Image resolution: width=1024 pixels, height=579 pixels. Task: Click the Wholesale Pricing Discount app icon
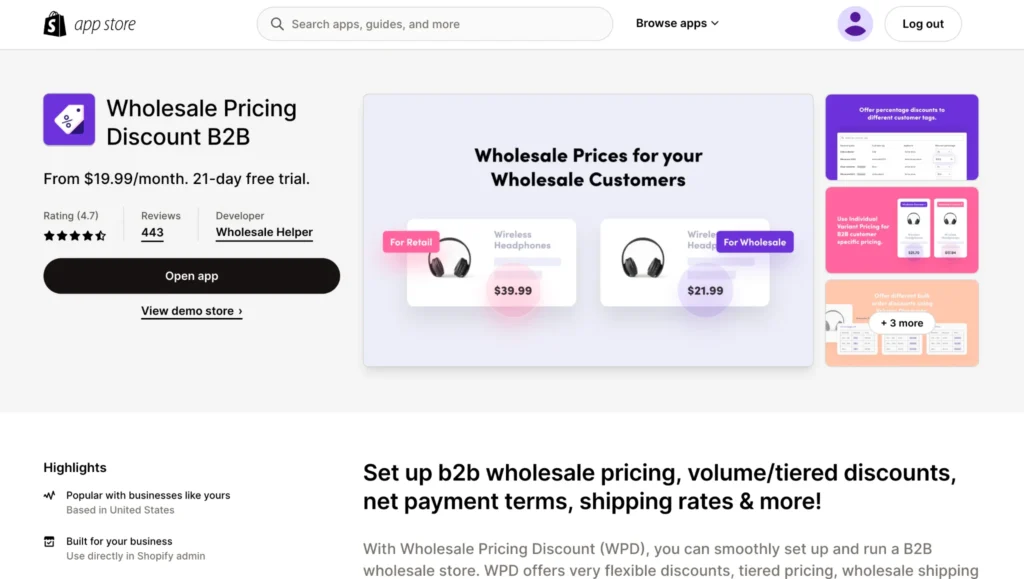pyautogui.click(x=69, y=119)
